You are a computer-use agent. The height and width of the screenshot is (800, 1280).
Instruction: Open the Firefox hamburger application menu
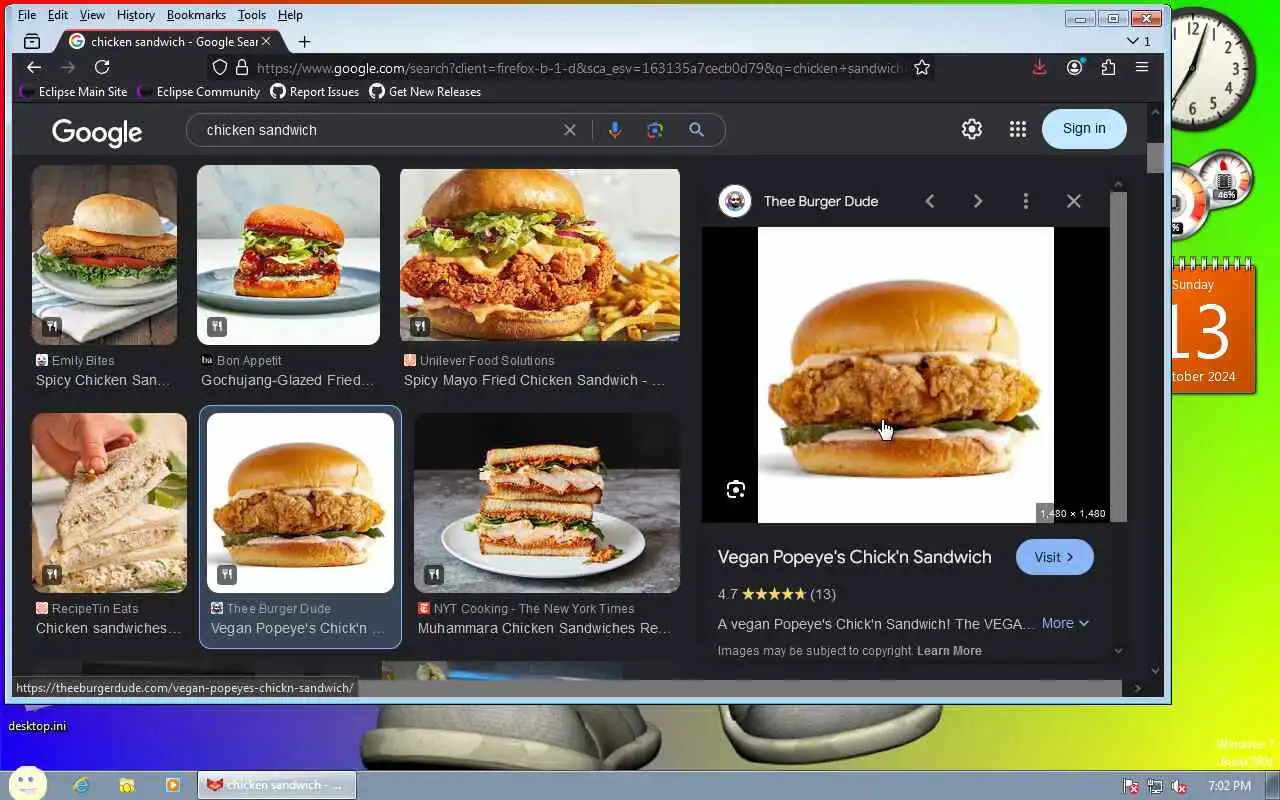pos(1142,67)
